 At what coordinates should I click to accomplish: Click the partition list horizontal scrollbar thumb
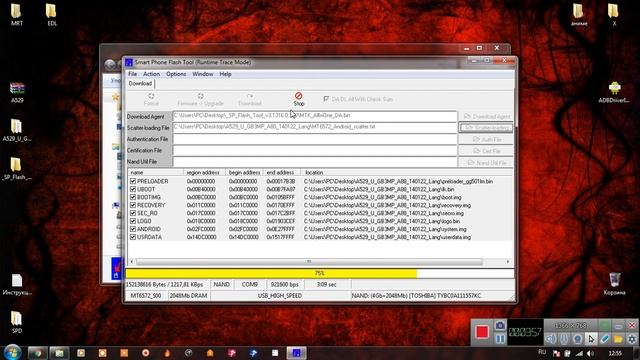coord(309,262)
